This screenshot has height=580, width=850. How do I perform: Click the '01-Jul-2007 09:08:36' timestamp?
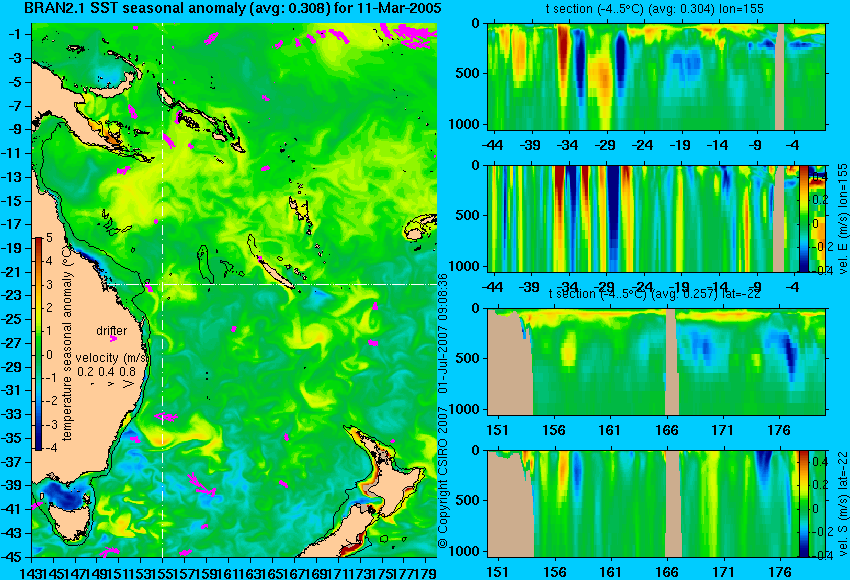pos(443,333)
